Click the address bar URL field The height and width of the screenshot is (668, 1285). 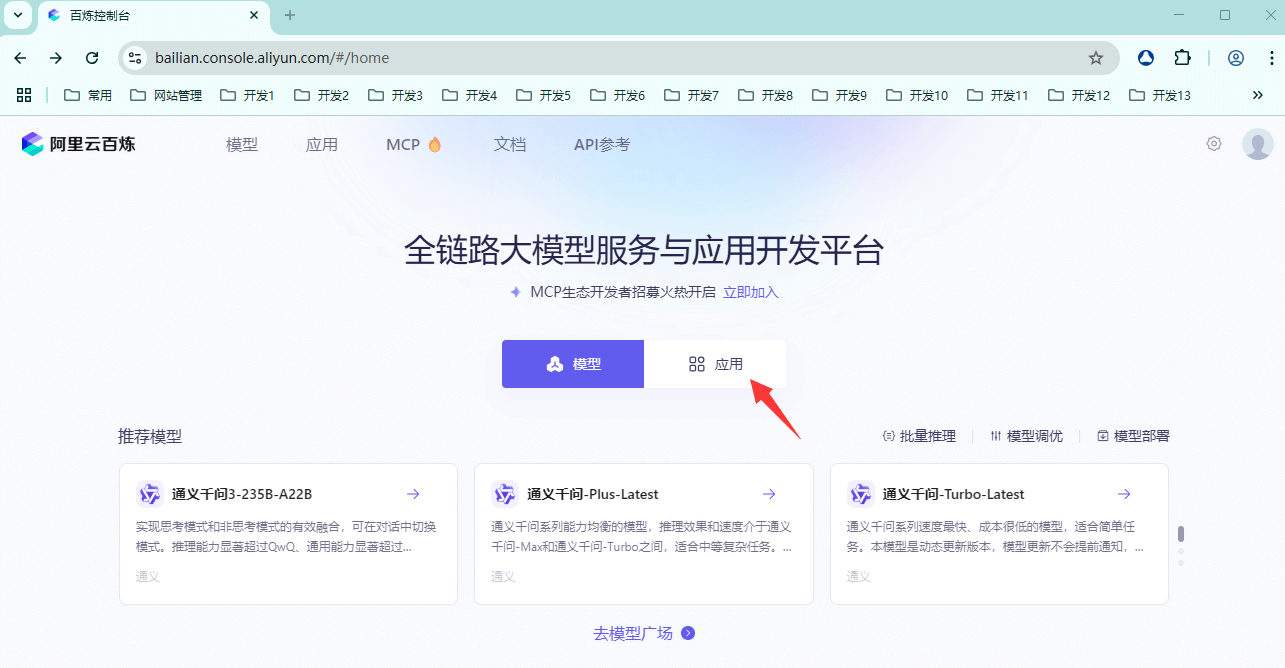pyautogui.click(x=617, y=58)
